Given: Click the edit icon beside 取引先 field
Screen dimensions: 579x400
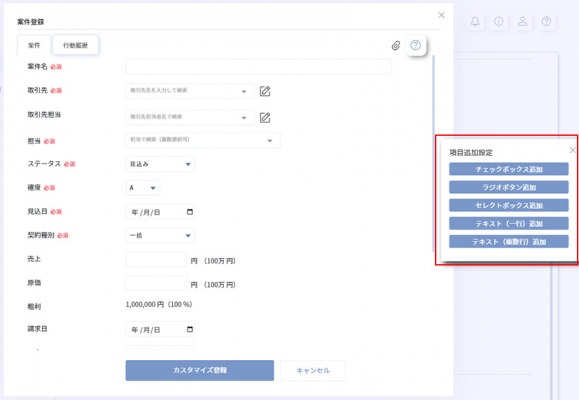Looking at the screenshot, I should coord(265,91).
